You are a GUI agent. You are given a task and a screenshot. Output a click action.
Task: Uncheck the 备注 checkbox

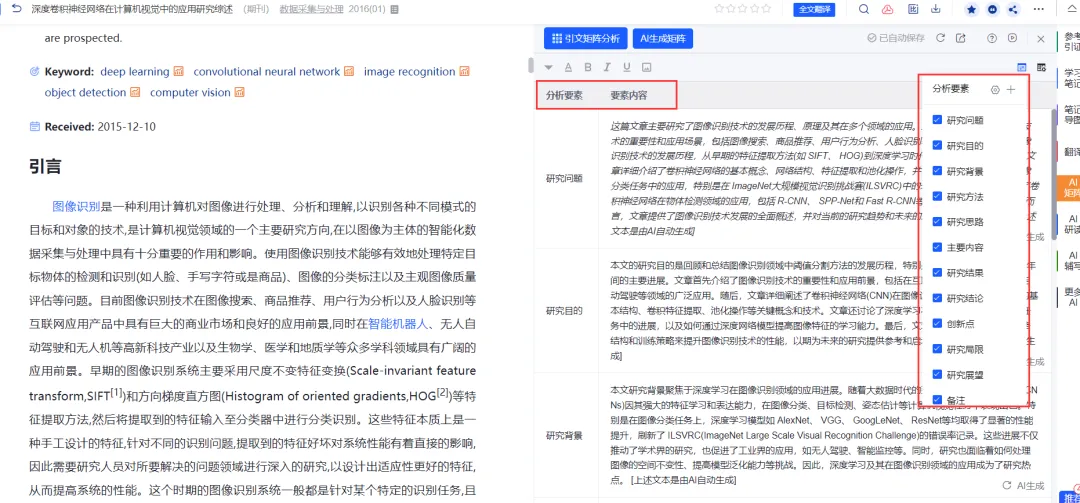point(937,399)
